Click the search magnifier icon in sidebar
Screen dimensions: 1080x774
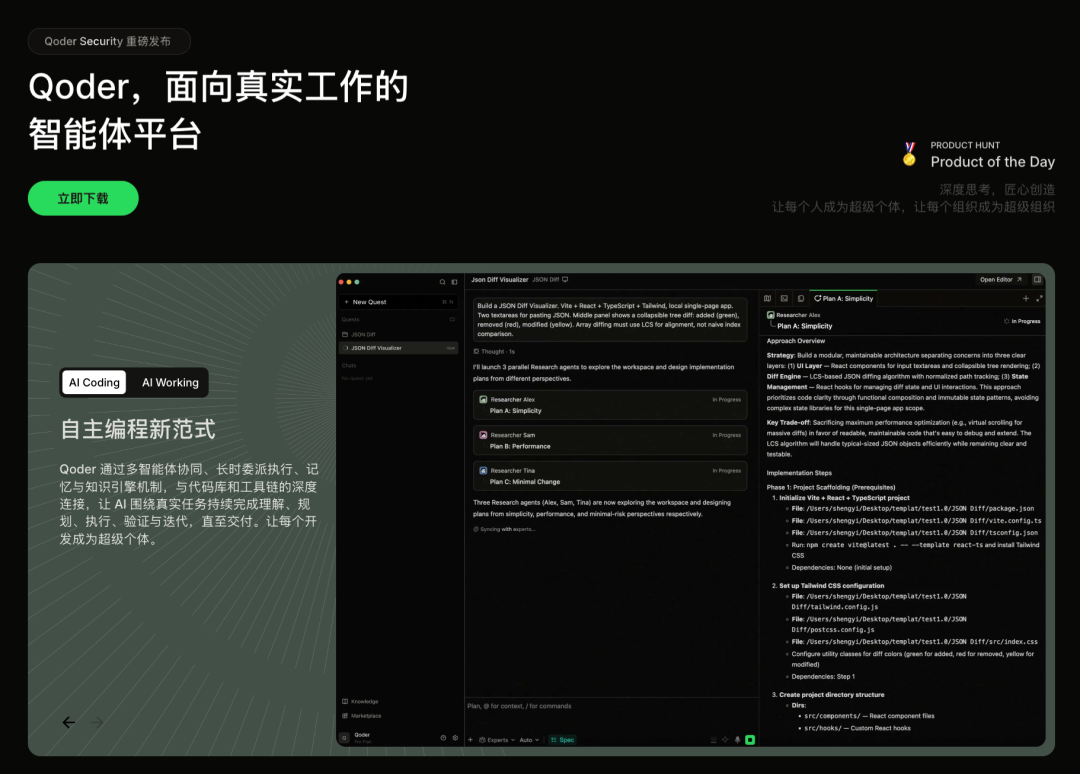(x=442, y=282)
